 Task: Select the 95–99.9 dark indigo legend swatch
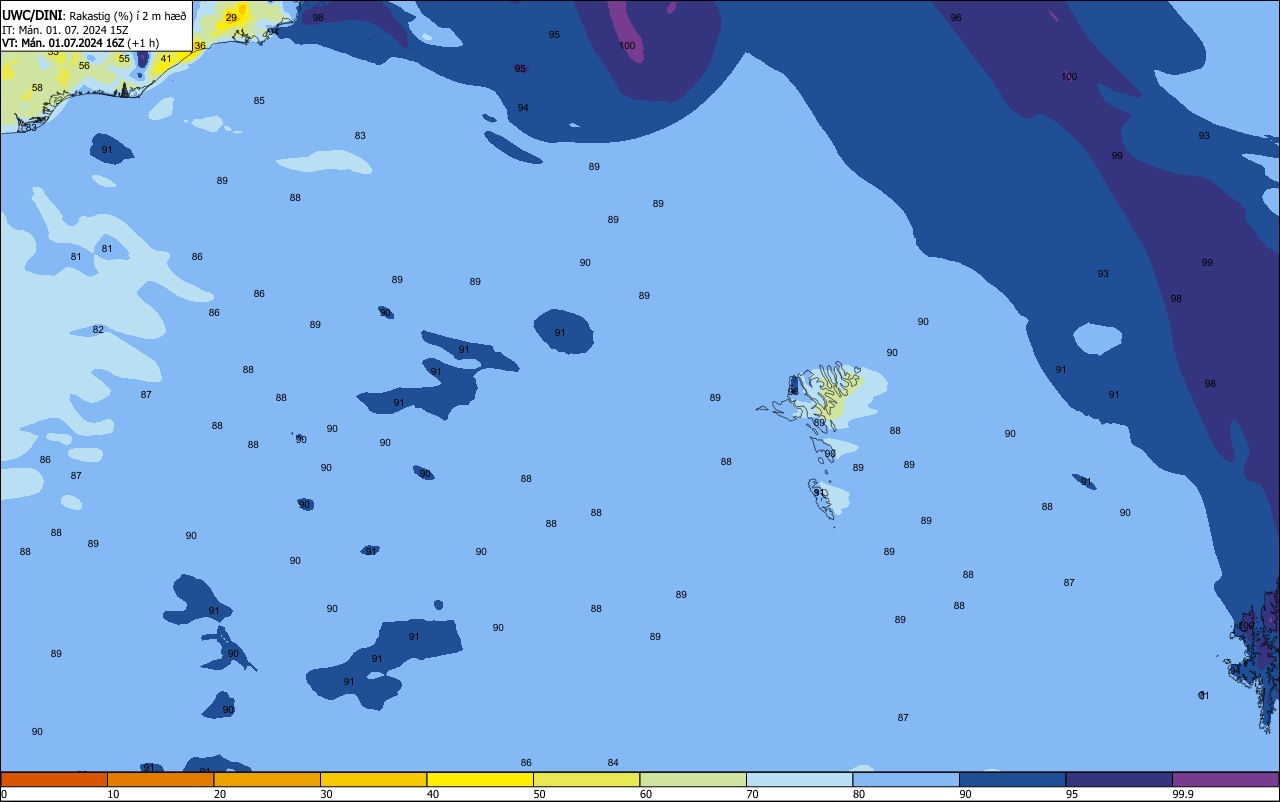[1119, 779]
